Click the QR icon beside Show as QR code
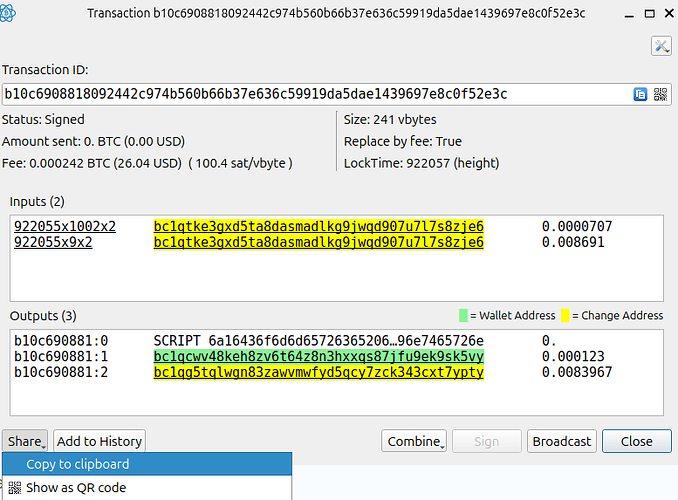The image size is (678, 500). point(15,488)
